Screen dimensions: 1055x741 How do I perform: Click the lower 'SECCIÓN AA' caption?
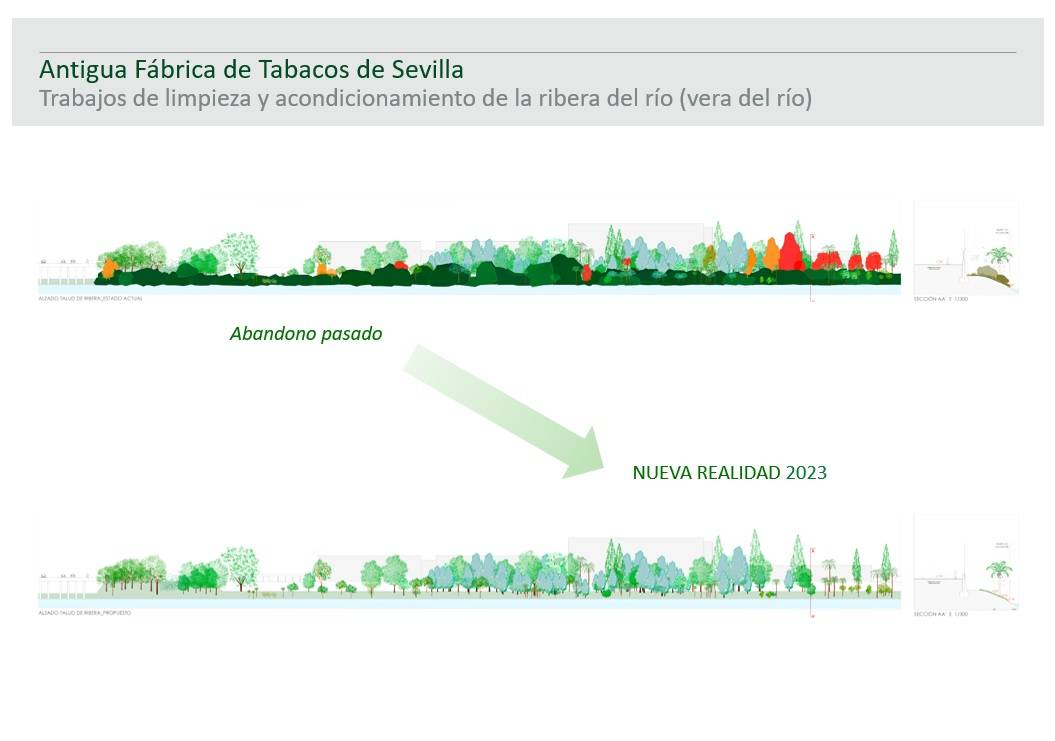(940, 613)
